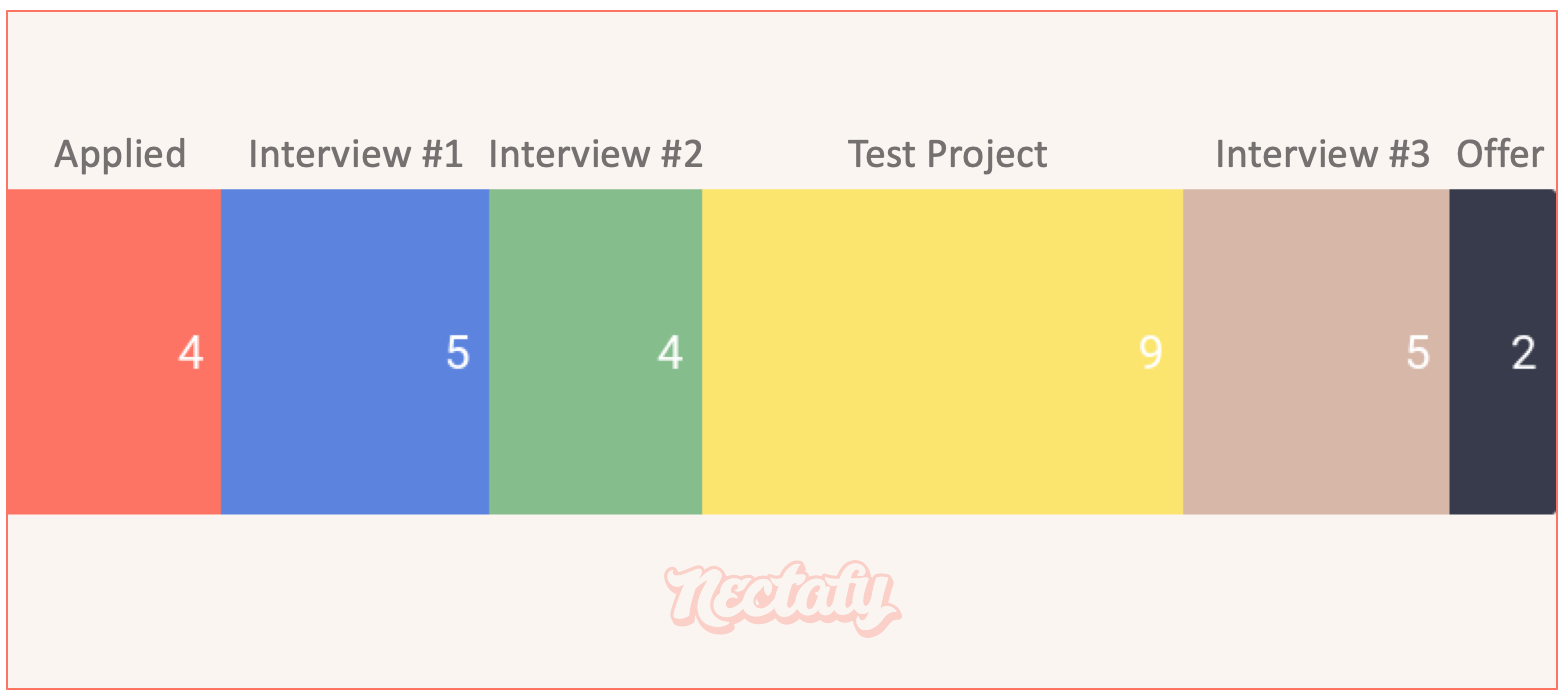1566x700 pixels.
Task: Click the Applied stage label
Action: click(x=120, y=155)
